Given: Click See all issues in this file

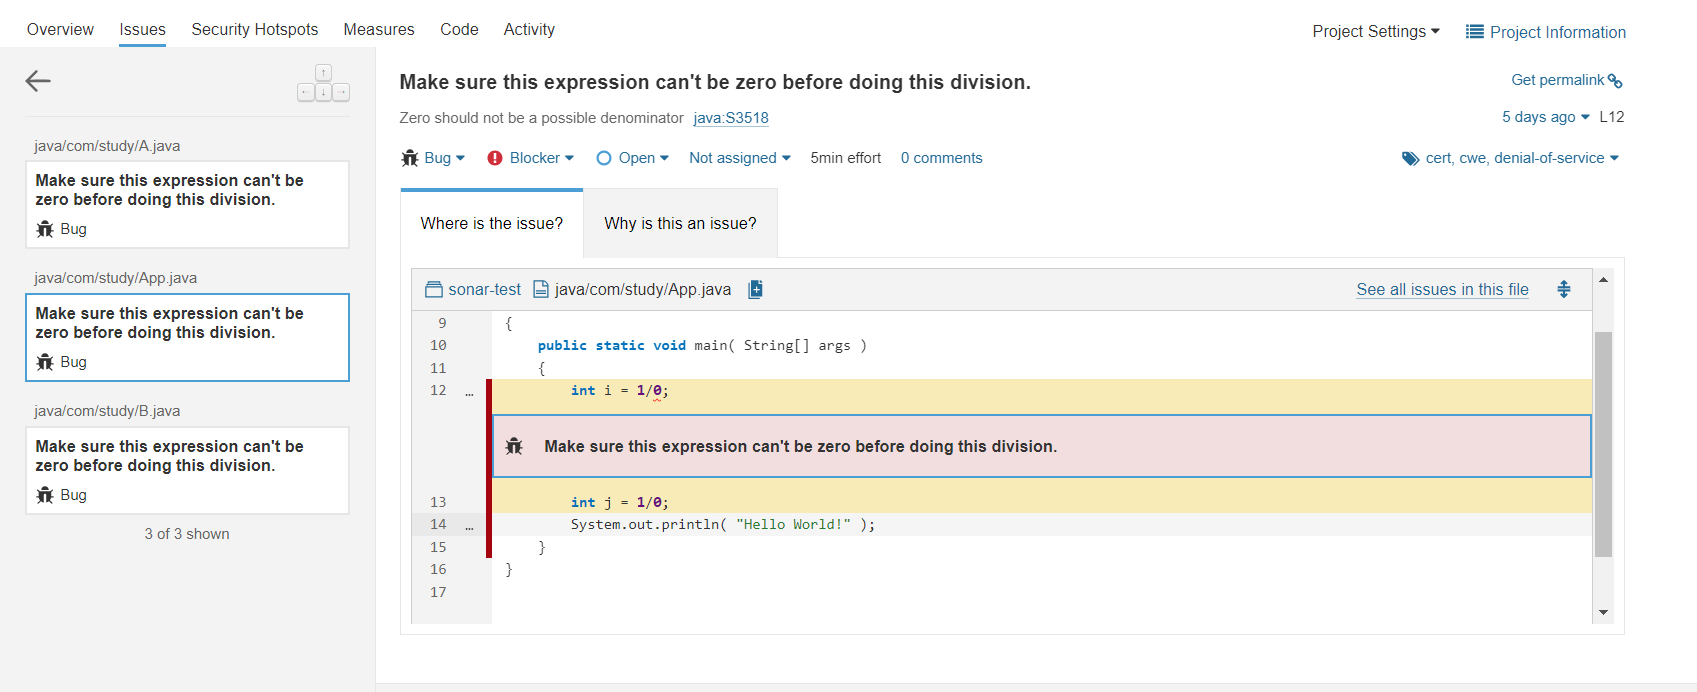Looking at the screenshot, I should tap(1442, 289).
